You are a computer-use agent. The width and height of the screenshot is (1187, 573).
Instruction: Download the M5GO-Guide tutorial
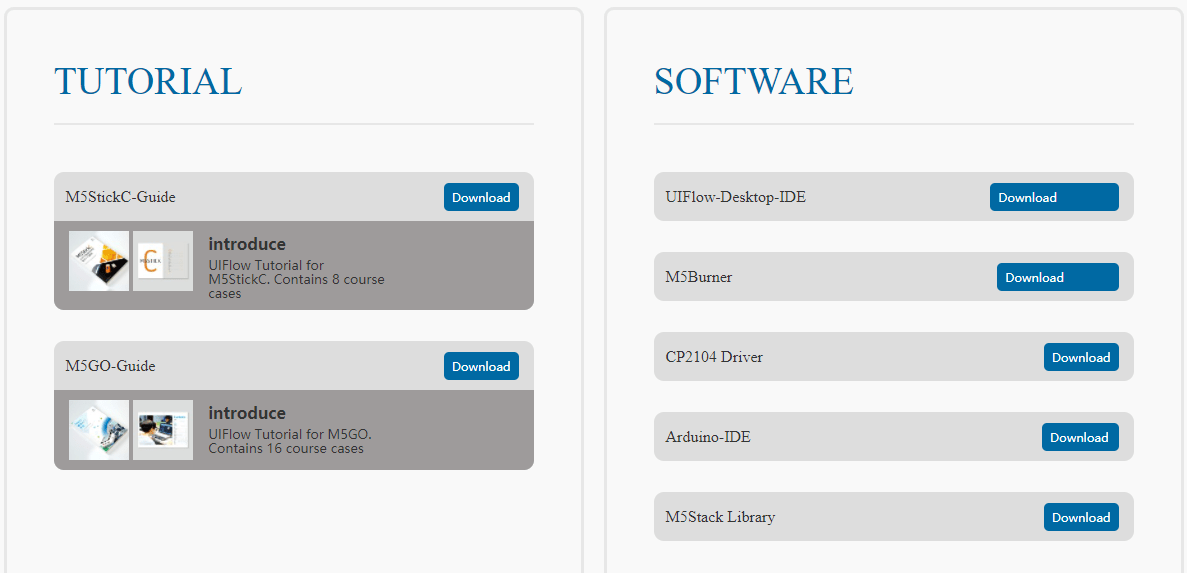tap(481, 366)
